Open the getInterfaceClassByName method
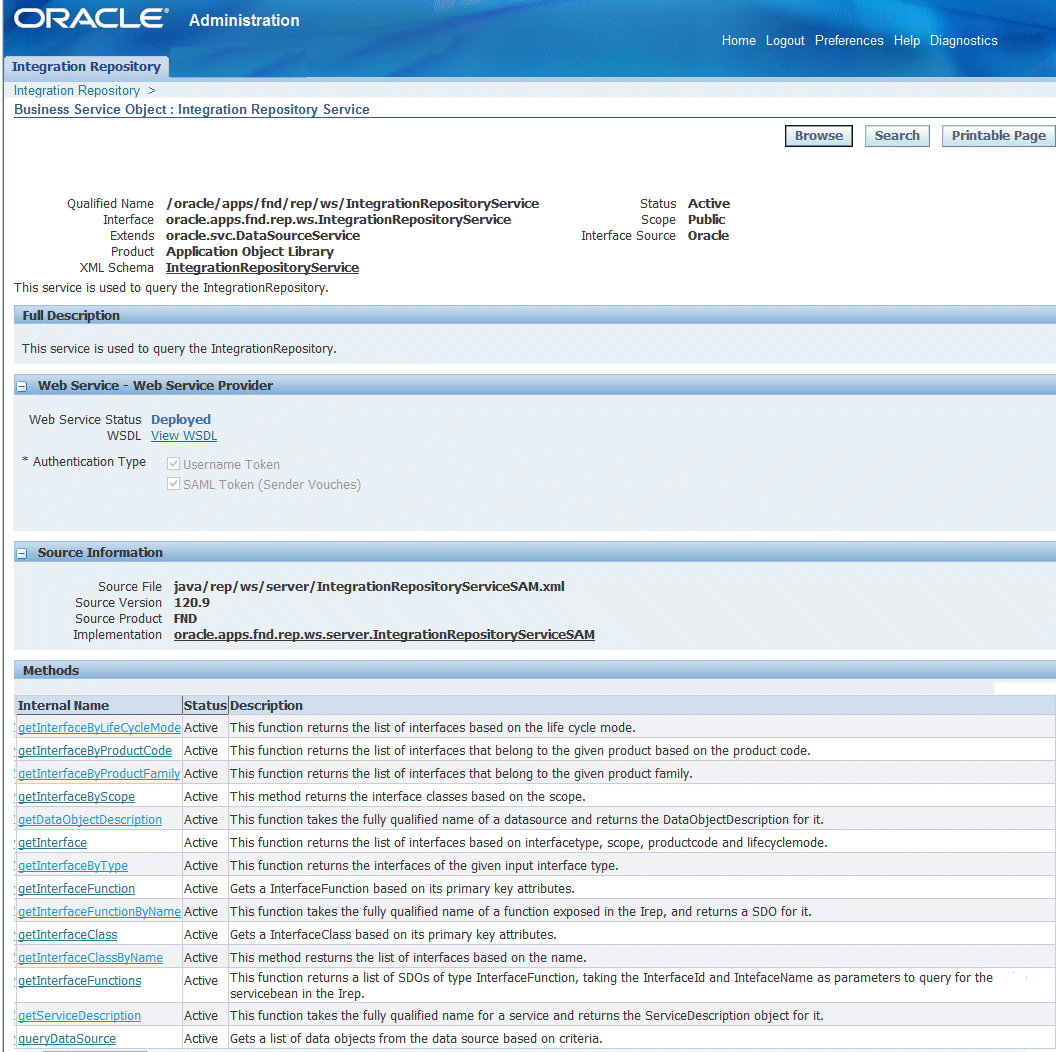 90,957
